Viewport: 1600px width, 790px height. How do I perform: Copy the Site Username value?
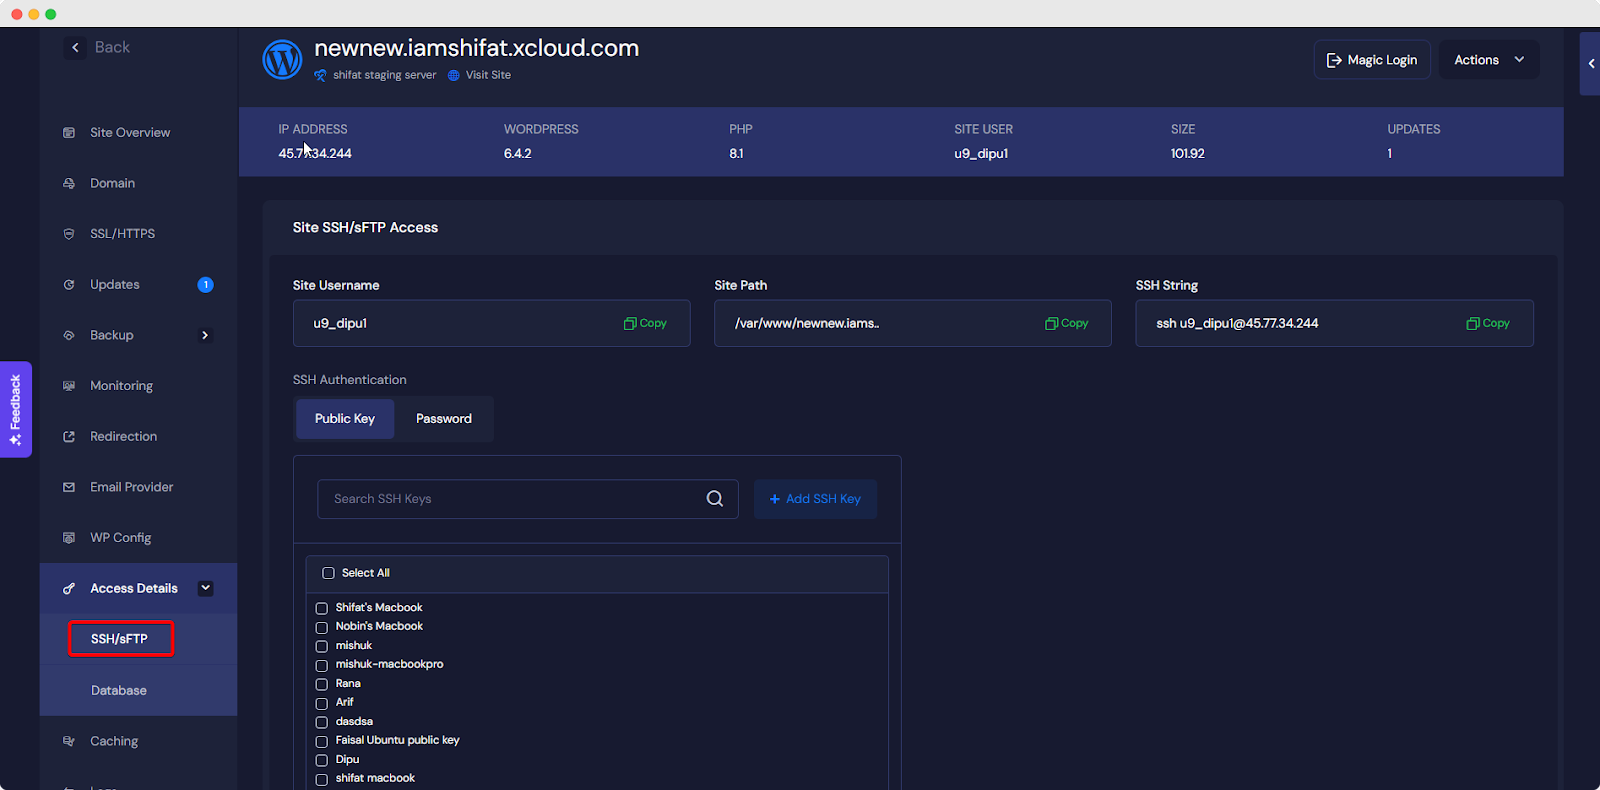pos(645,323)
